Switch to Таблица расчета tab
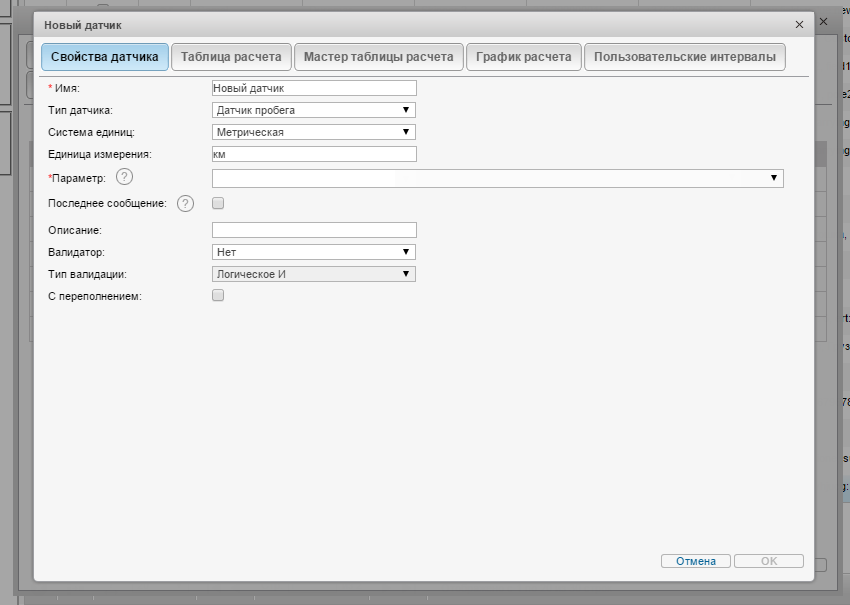The image size is (850, 605). pos(231,57)
